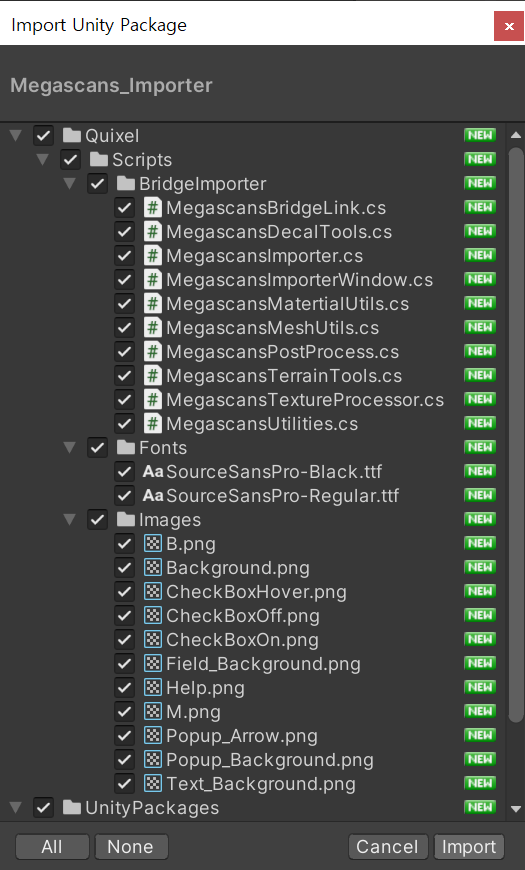Viewport: 525px width, 870px height.
Task: Click the Quixel folder icon
Action: coord(72,136)
